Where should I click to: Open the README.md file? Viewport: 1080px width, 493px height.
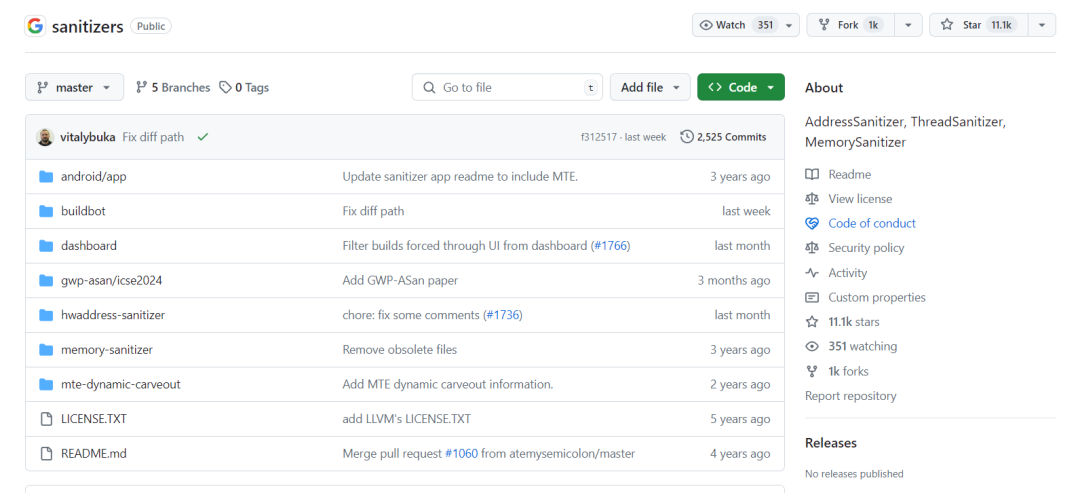click(94, 454)
